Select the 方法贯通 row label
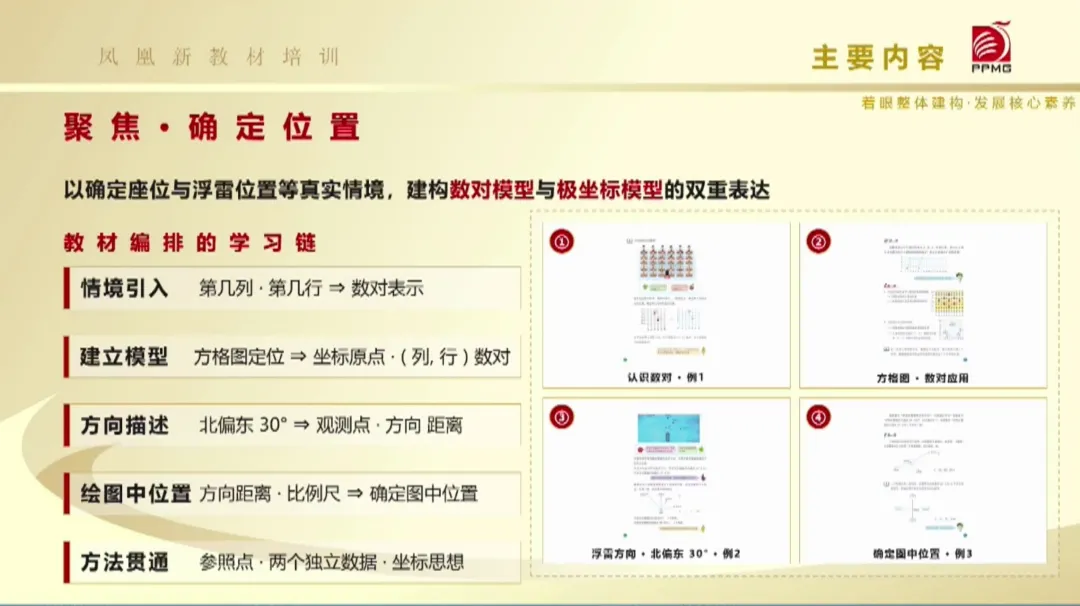Image resolution: width=1080 pixels, height=606 pixels. pyautogui.click(x=124, y=562)
